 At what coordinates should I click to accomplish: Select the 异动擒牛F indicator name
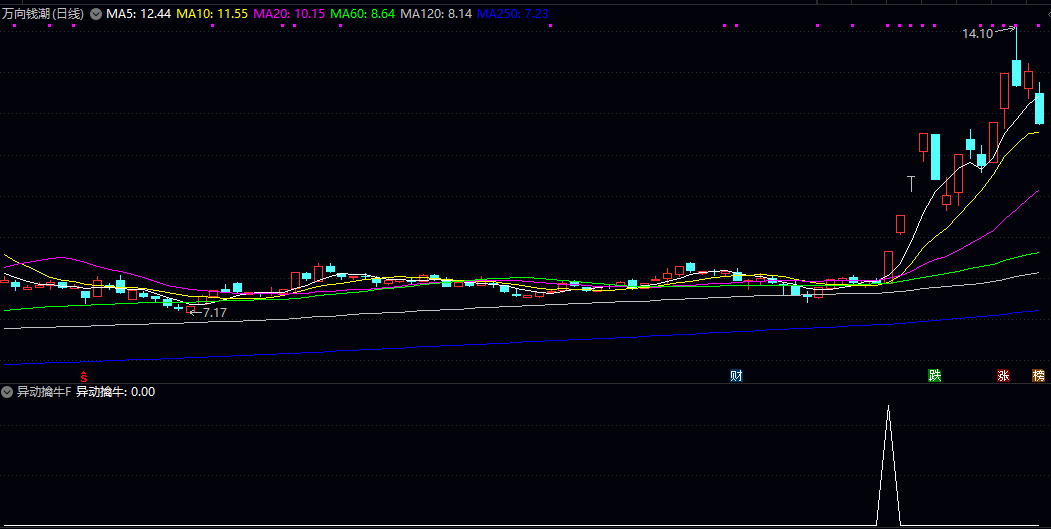tap(44, 392)
